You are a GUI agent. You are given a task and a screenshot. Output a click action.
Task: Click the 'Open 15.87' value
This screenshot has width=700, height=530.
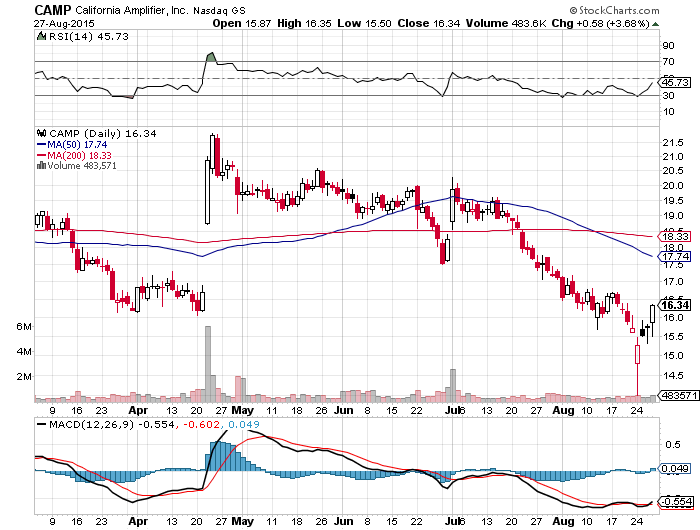pos(242,23)
